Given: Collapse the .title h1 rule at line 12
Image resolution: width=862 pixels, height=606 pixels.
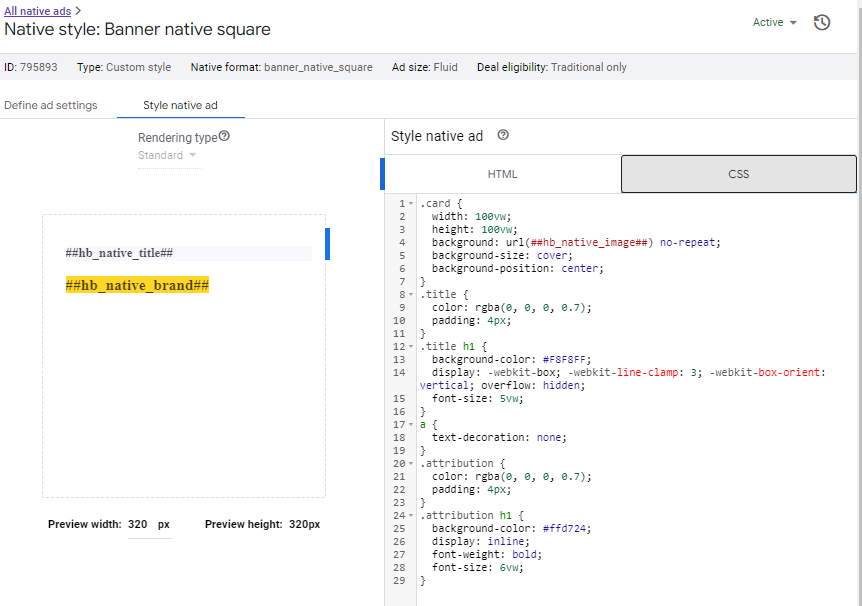Looking at the screenshot, I should [x=411, y=347].
